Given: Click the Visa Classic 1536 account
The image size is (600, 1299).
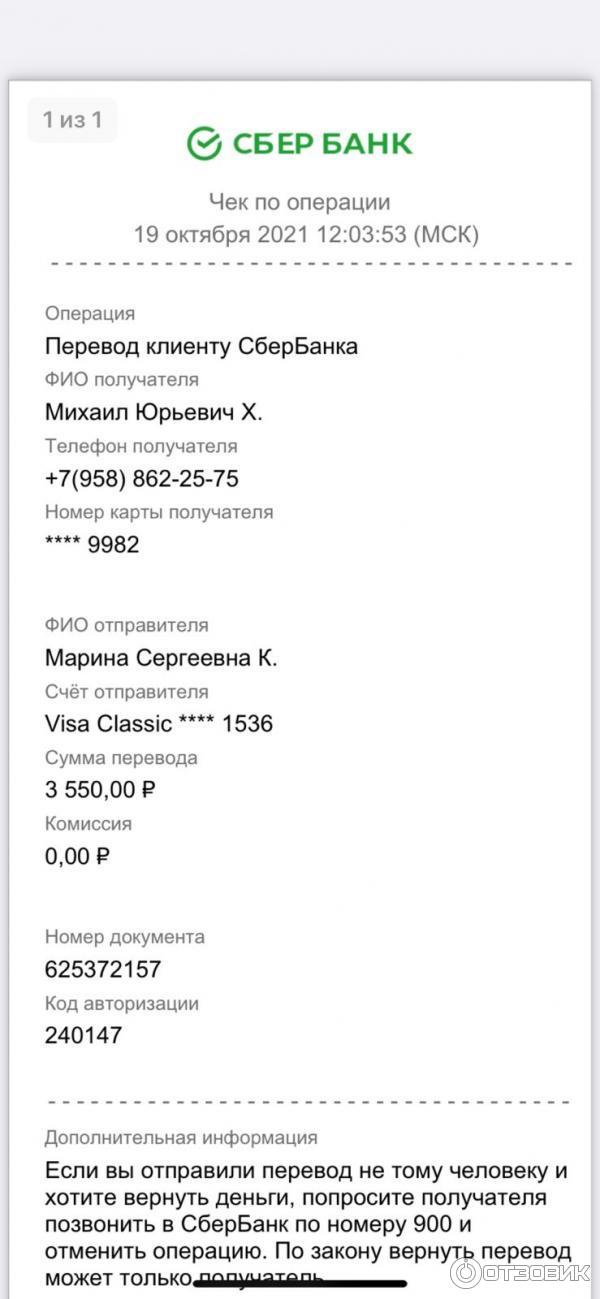Looking at the screenshot, I should point(159,724).
